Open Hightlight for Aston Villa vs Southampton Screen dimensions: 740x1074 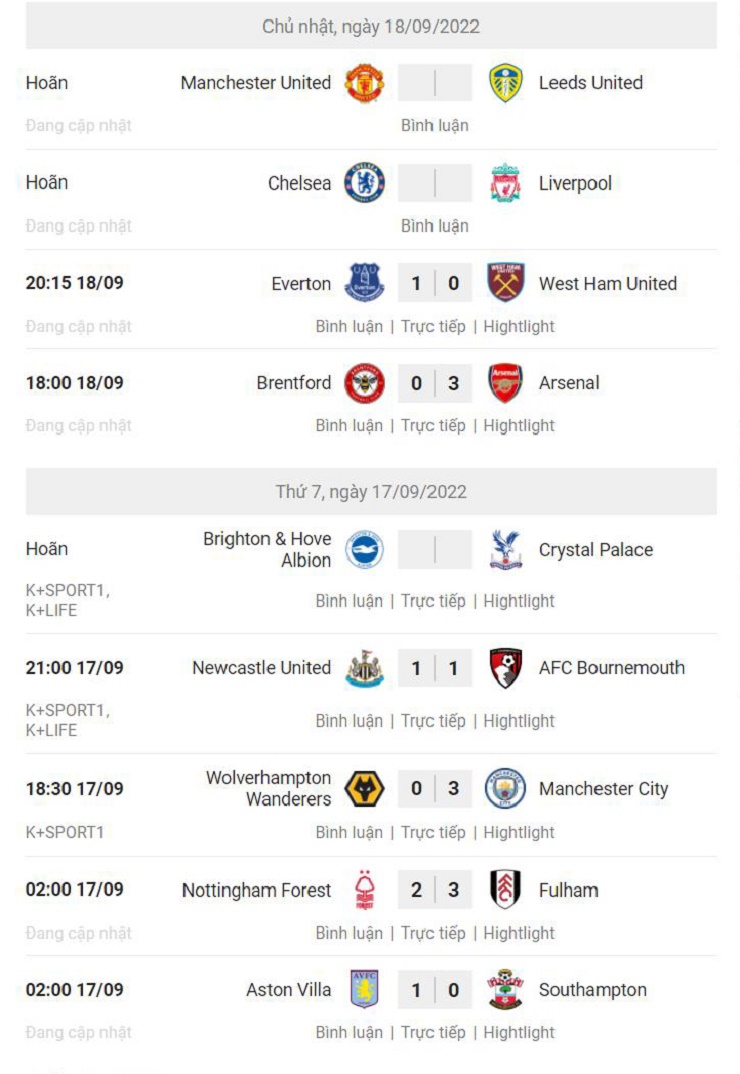click(x=519, y=1033)
